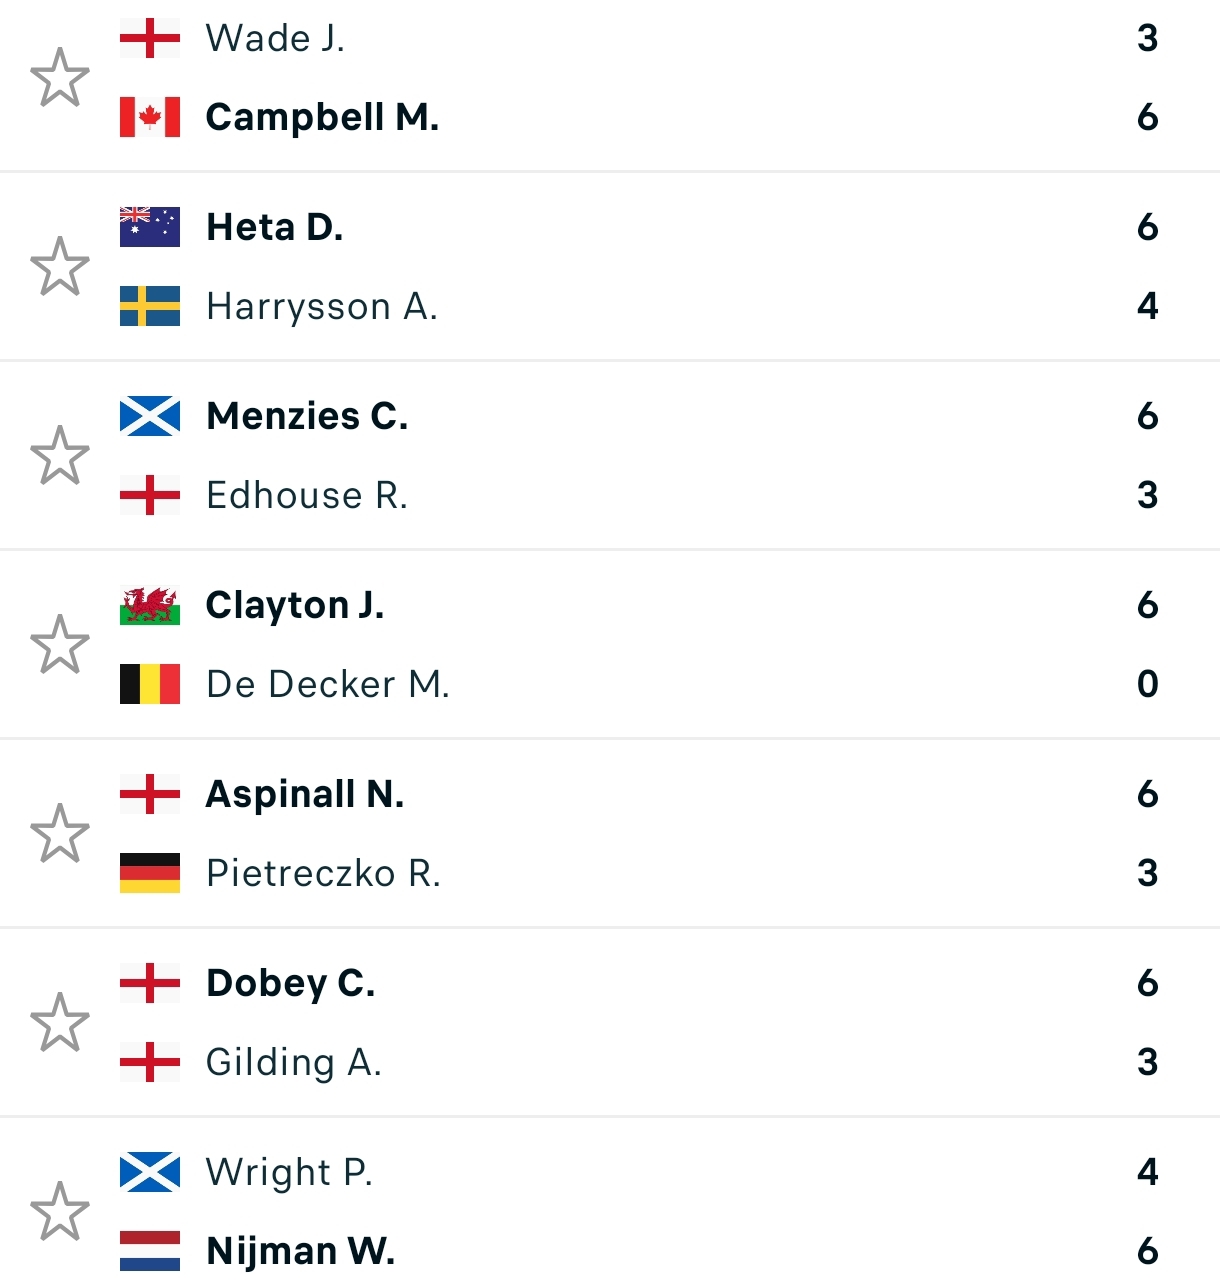Viewport: 1220px width, 1280px height.
Task: Click the Wales flag next to Clayton J.
Action: coord(150,605)
